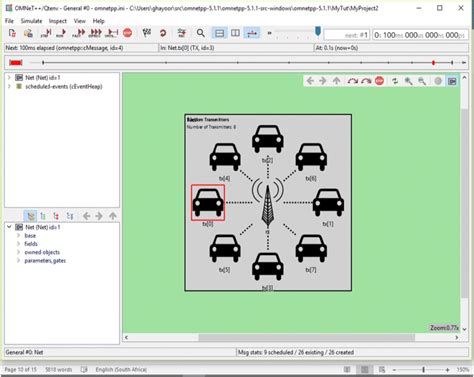Rebuild the network with the red reload icon
Viewport: 474px width, 377px height.
[x=163, y=33]
